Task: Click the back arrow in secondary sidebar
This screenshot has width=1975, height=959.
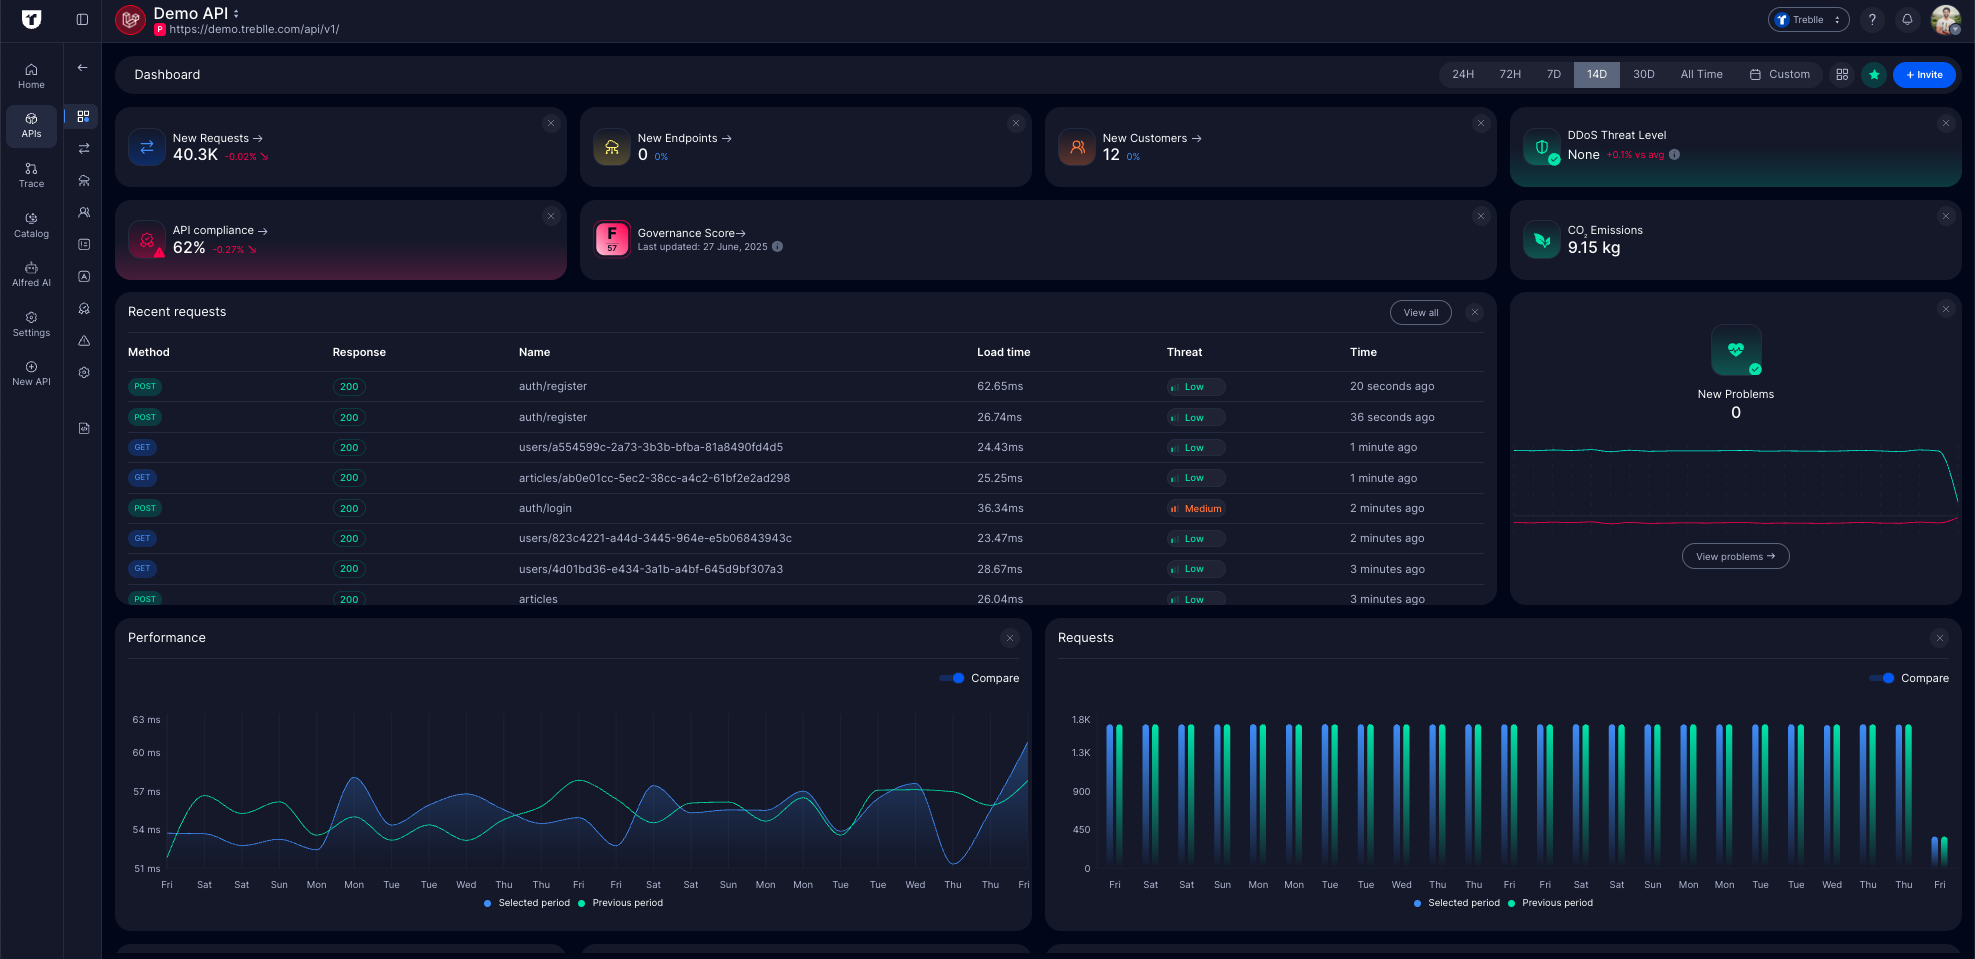Action: [x=83, y=68]
